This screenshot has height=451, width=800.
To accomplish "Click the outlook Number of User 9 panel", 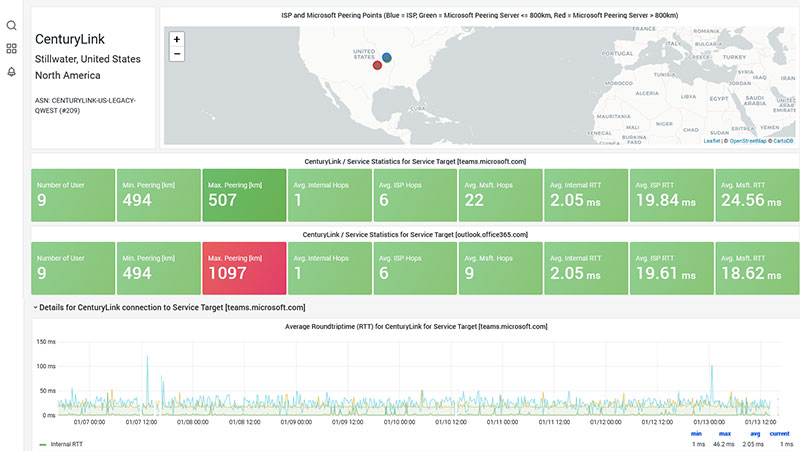I will (x=73, y=268).
